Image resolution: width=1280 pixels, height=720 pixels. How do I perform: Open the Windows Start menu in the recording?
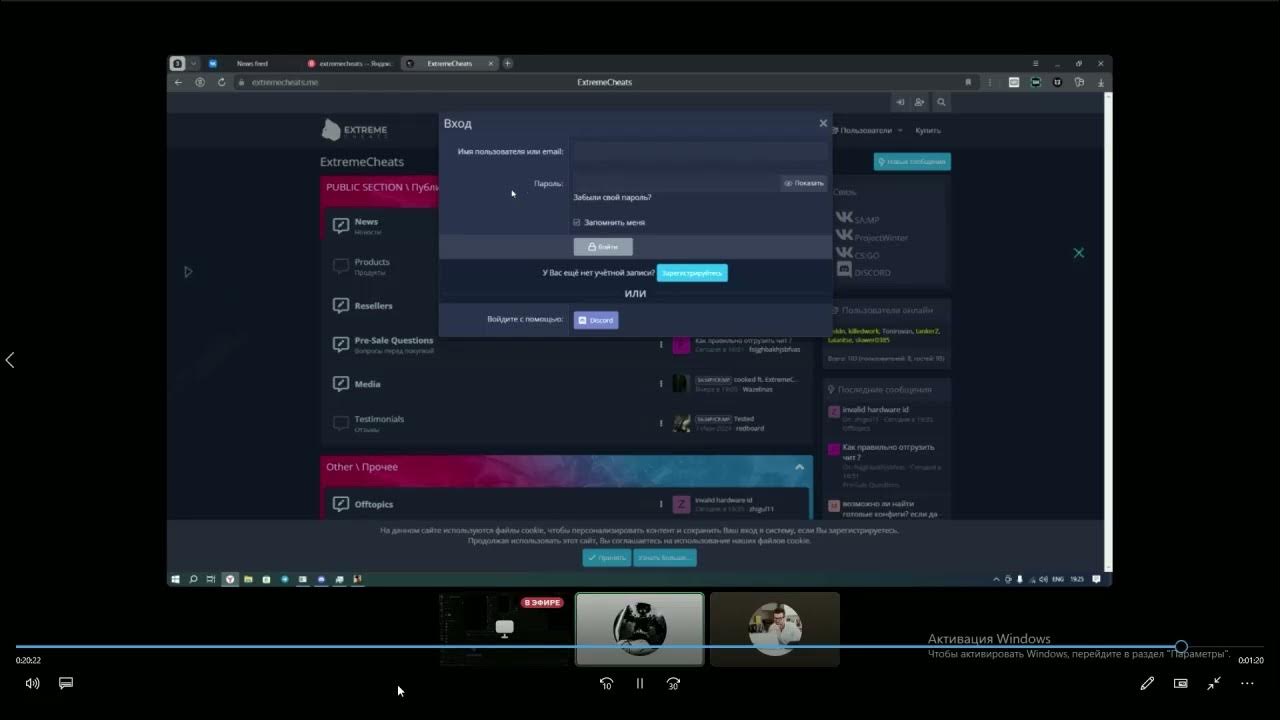176,579
